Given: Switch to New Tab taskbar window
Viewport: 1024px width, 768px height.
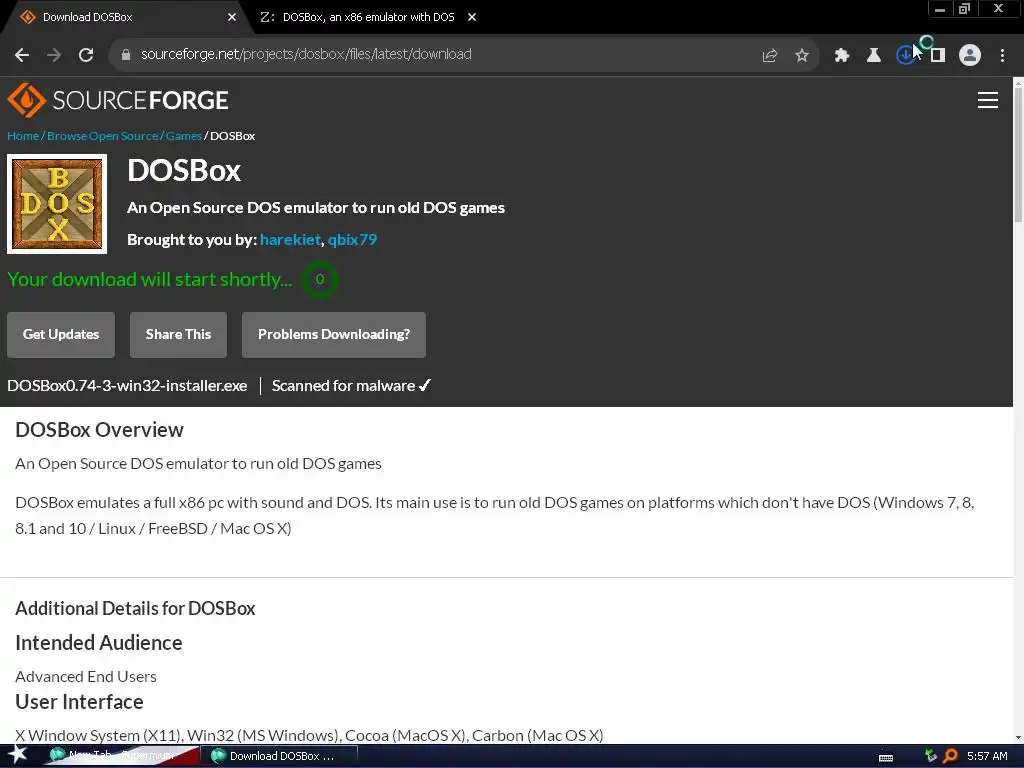Looking at the screenshot, I should (x=121, y=756).
